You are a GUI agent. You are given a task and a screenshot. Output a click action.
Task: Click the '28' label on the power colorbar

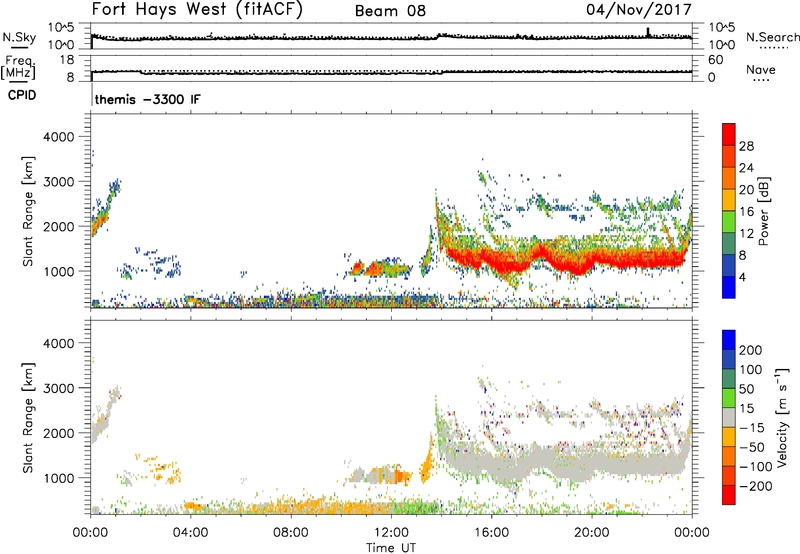point(746,146)
